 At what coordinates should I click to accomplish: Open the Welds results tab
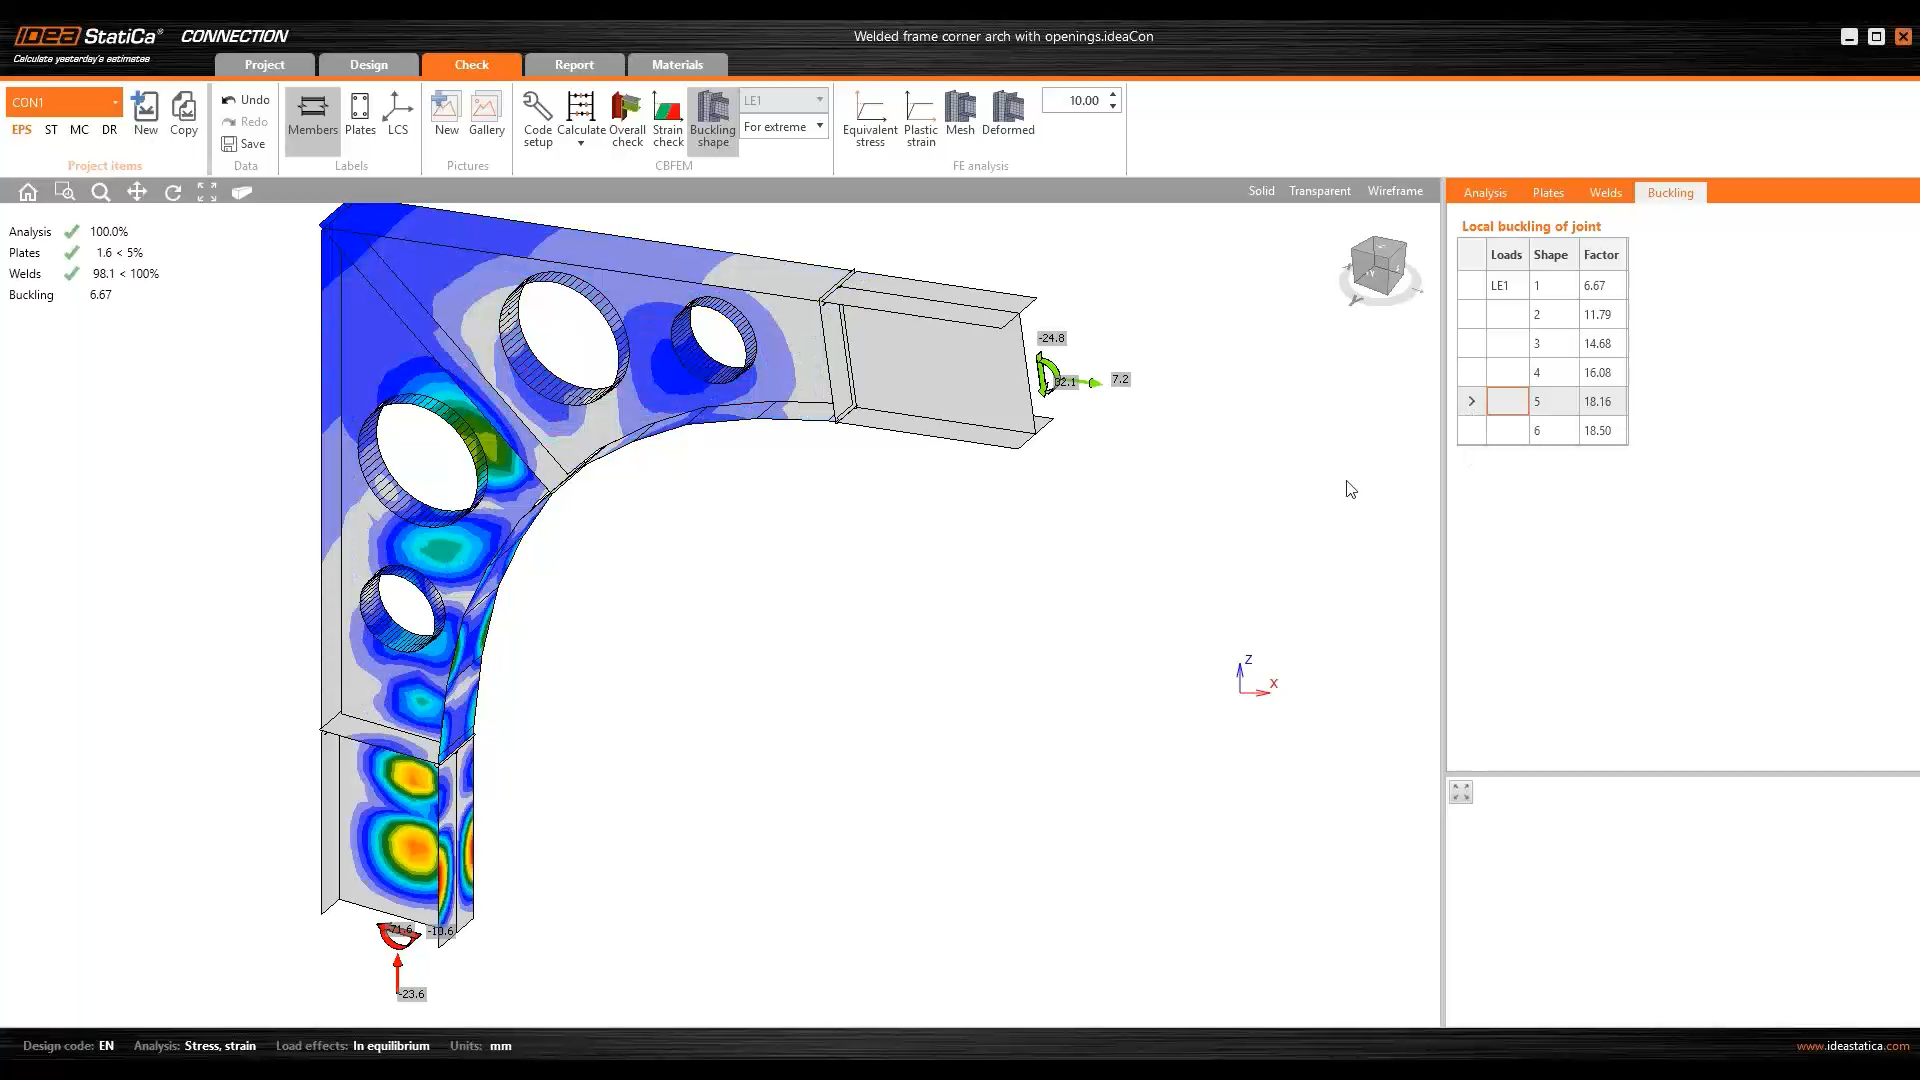(x=1605, y=193)
